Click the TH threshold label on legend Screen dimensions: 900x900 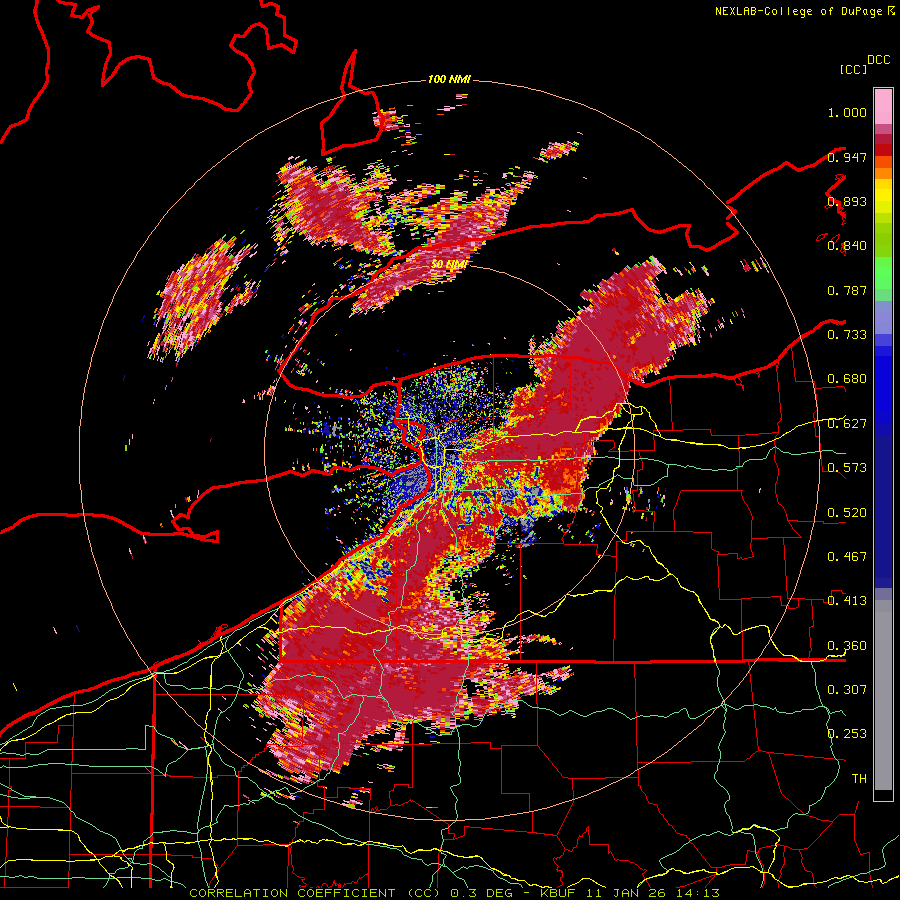(859, 778)
